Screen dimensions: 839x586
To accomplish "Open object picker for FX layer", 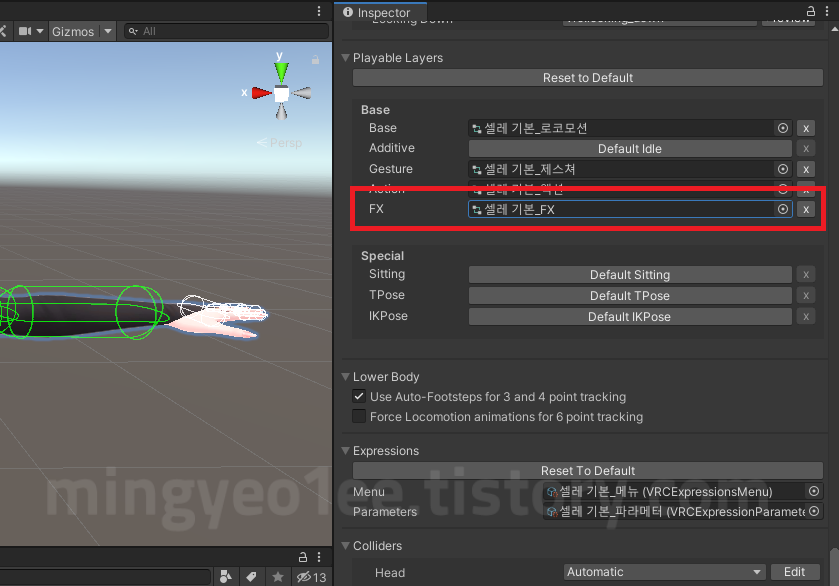I will [x=782, y=209].
